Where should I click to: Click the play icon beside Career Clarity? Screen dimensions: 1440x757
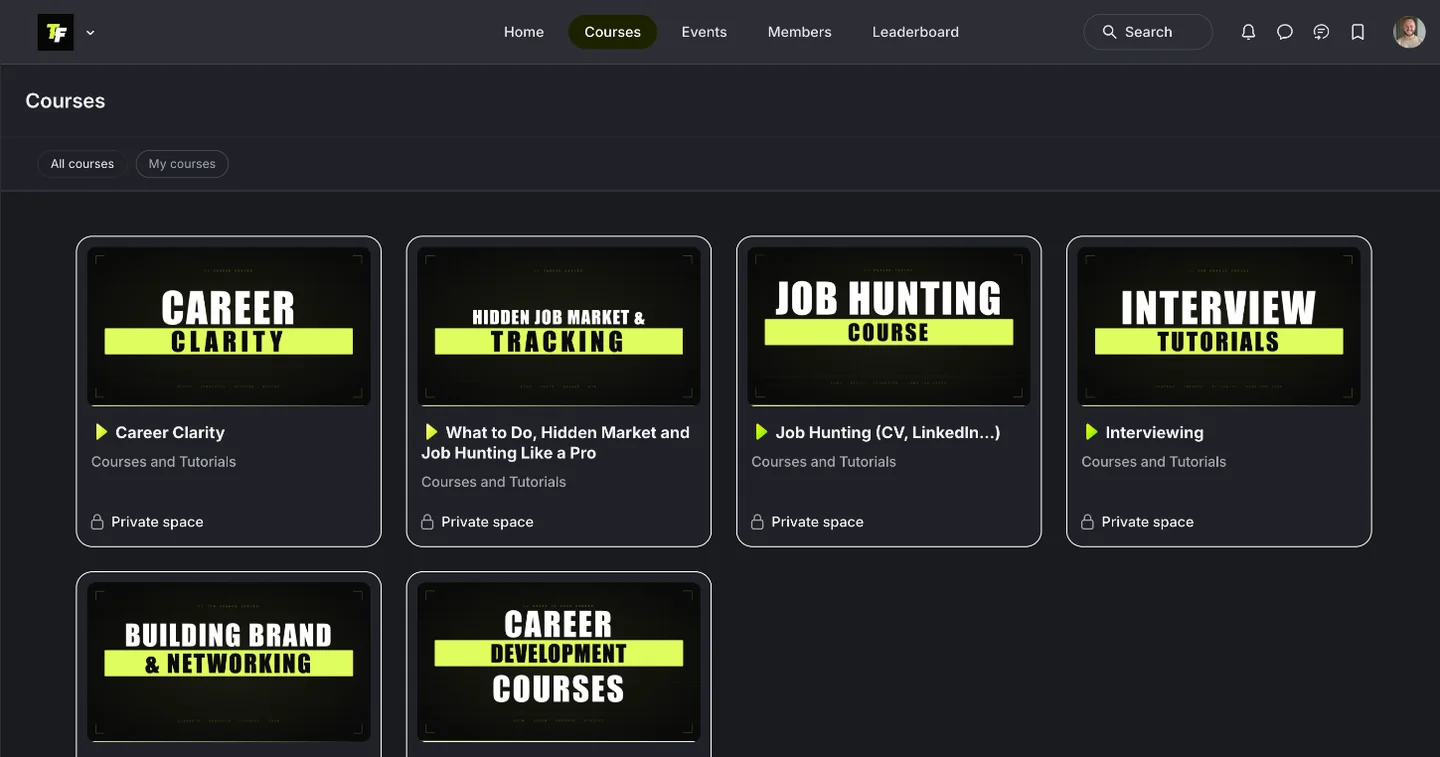(101, 432)
